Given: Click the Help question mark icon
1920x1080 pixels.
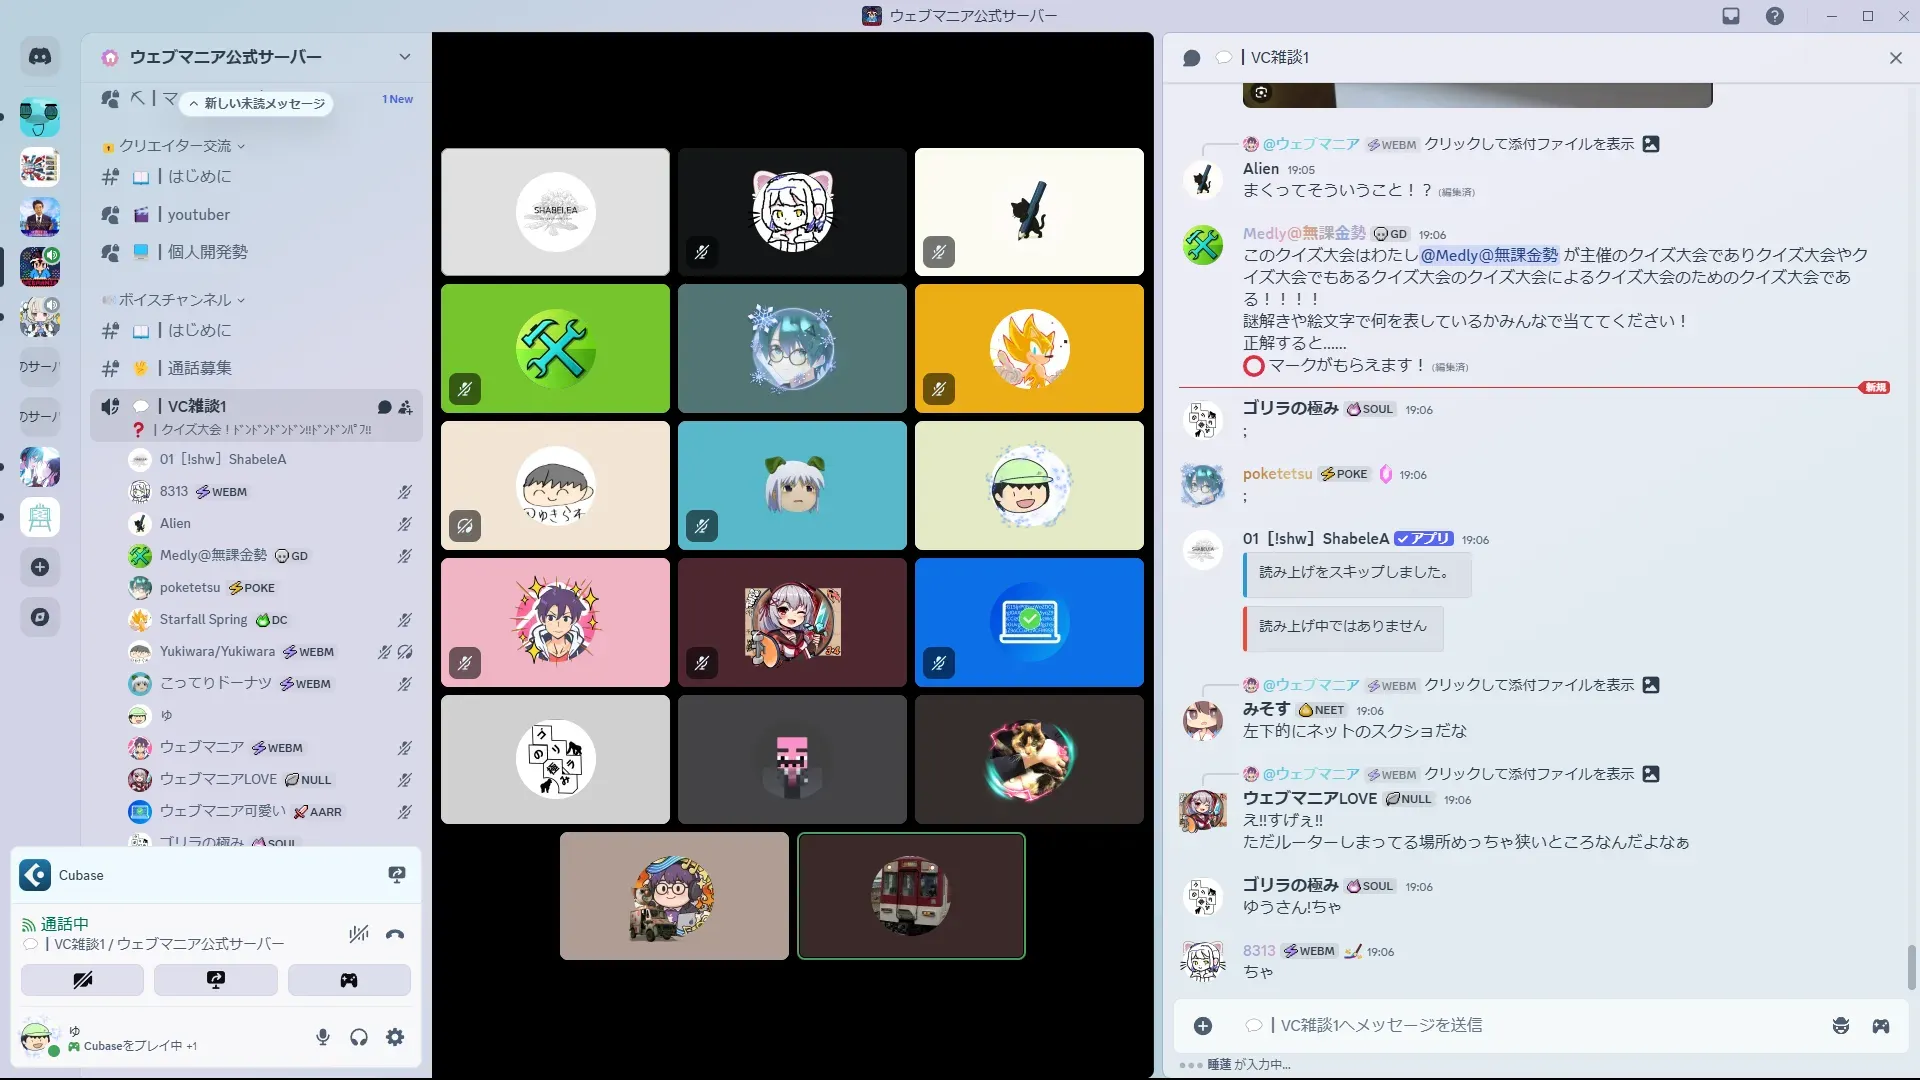Looking at the screenshot, I should click(x=1774, y=16).
